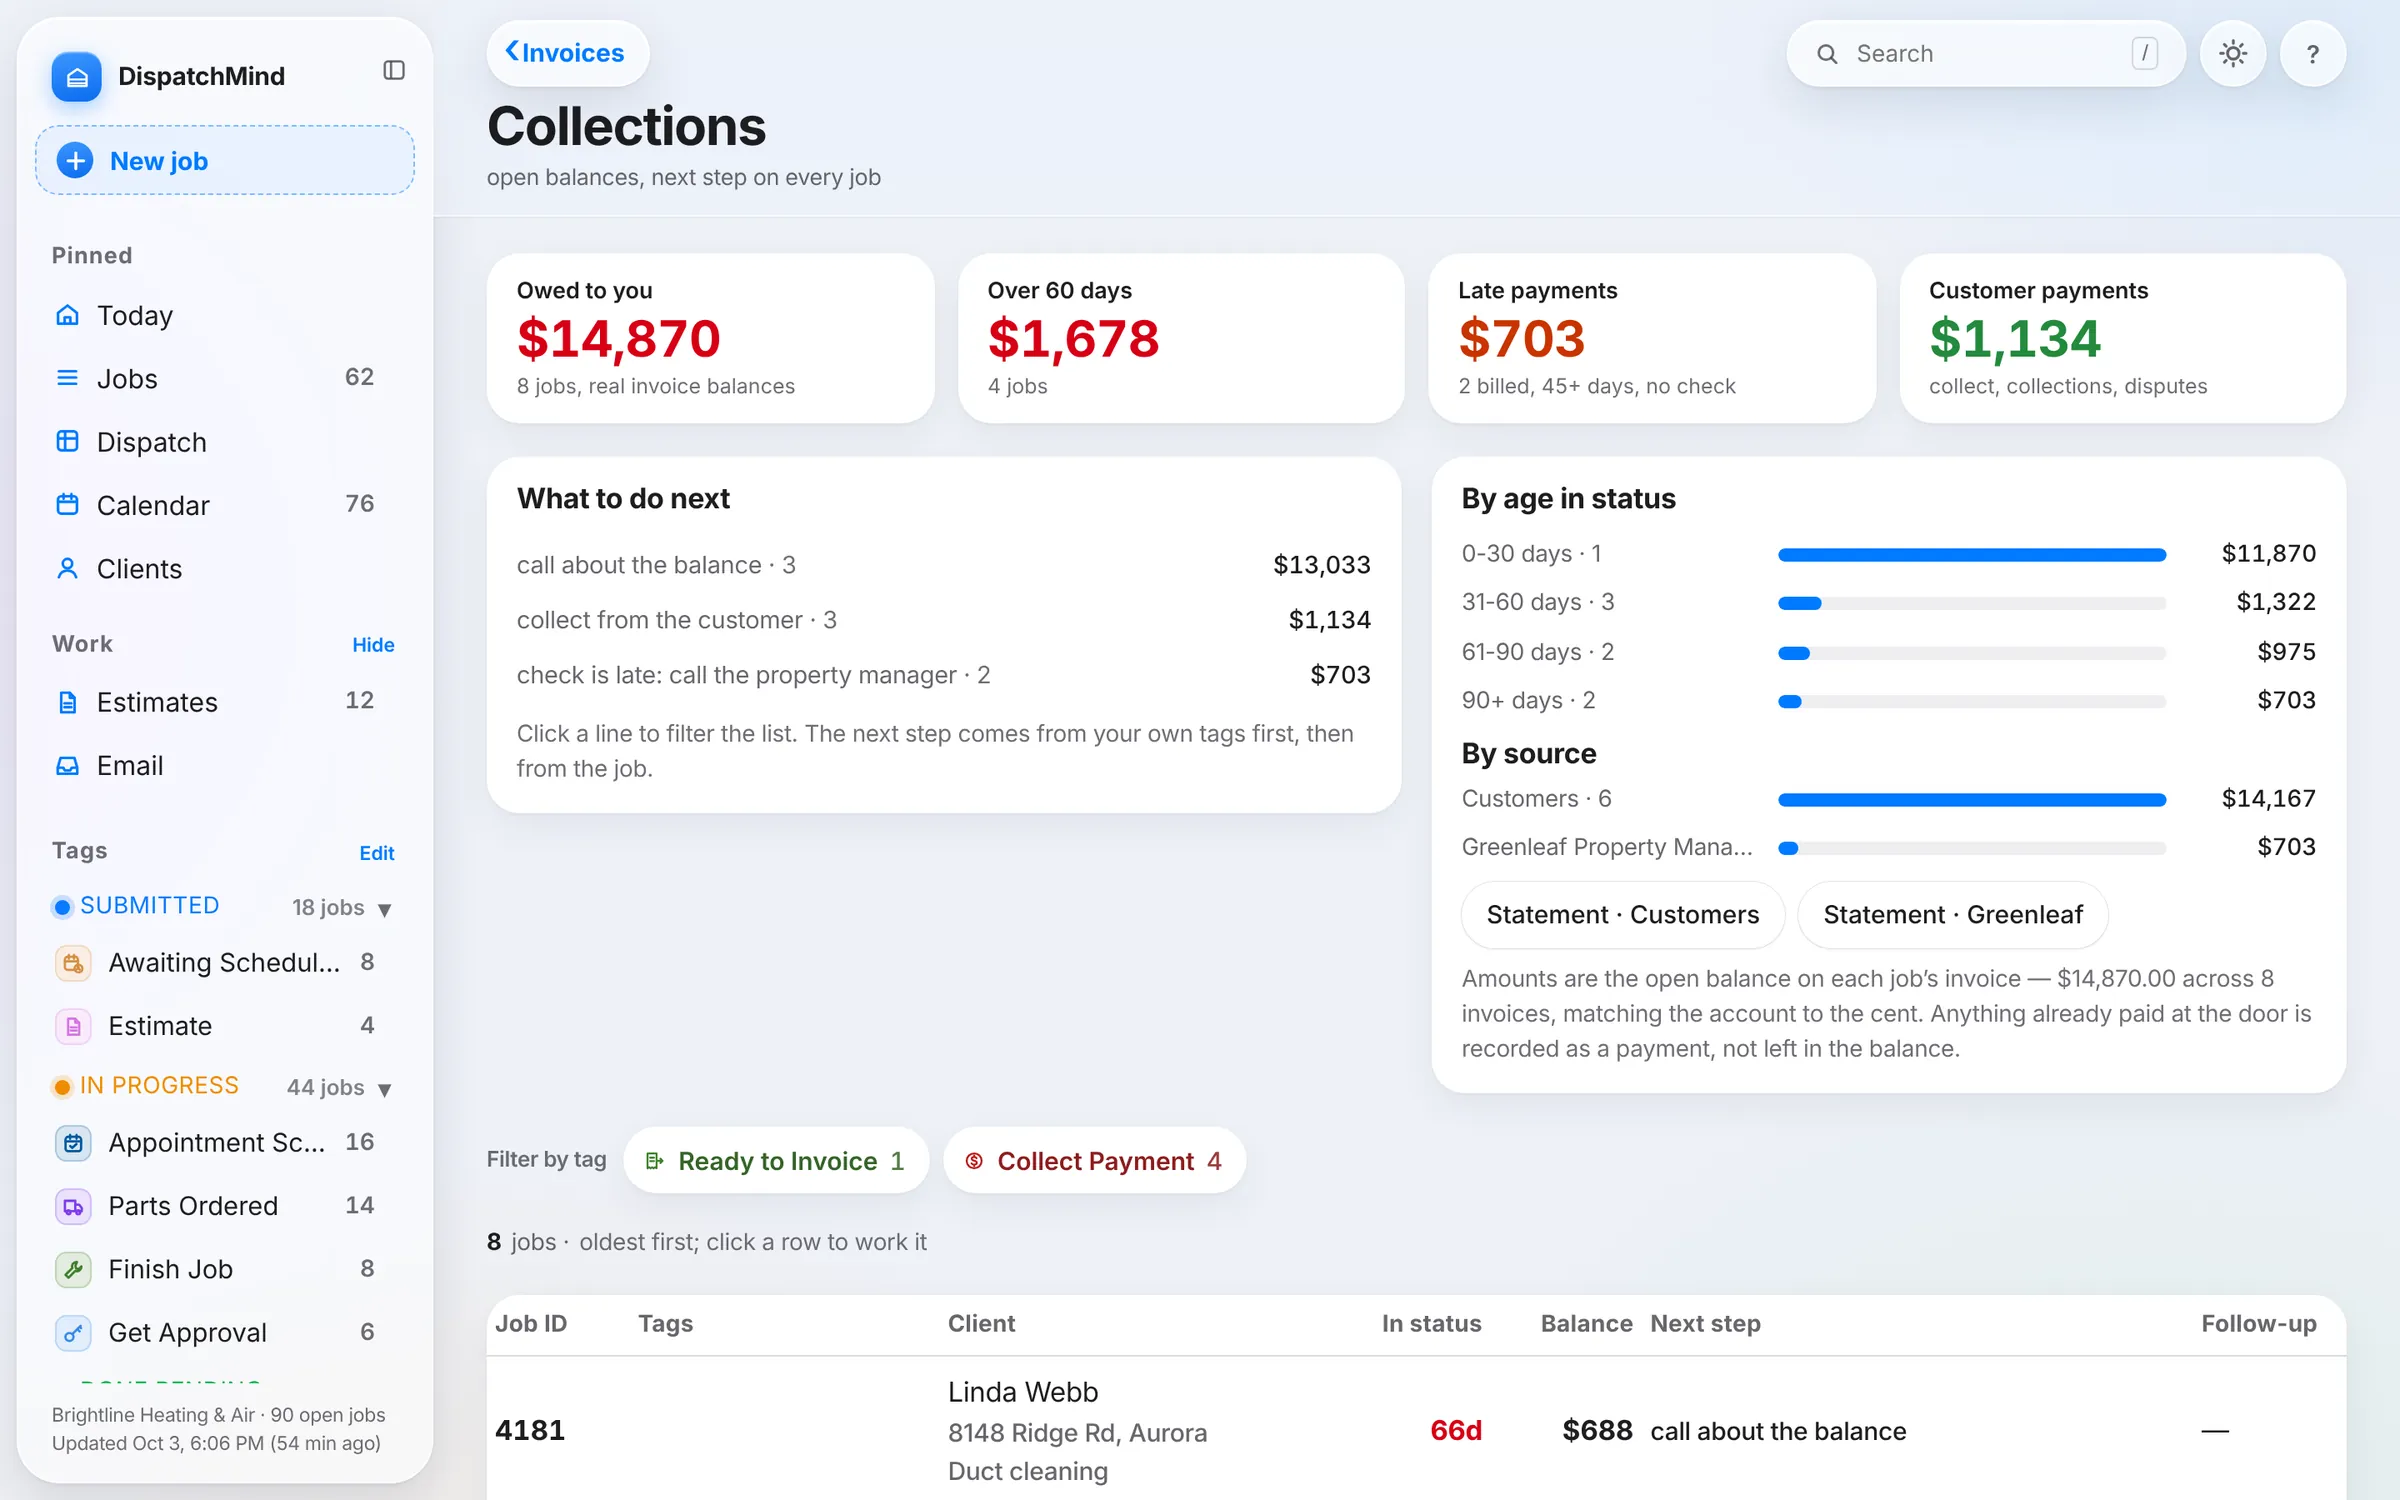
Task: Collapse the sidebar panel icon
Action: [394, 70]
